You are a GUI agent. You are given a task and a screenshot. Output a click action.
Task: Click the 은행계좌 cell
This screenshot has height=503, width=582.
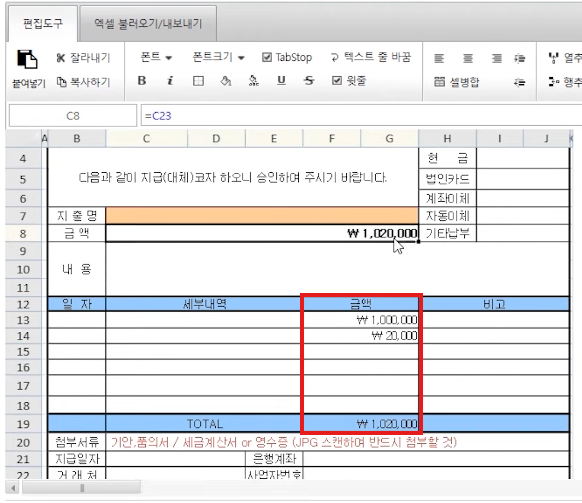(274, 459)
